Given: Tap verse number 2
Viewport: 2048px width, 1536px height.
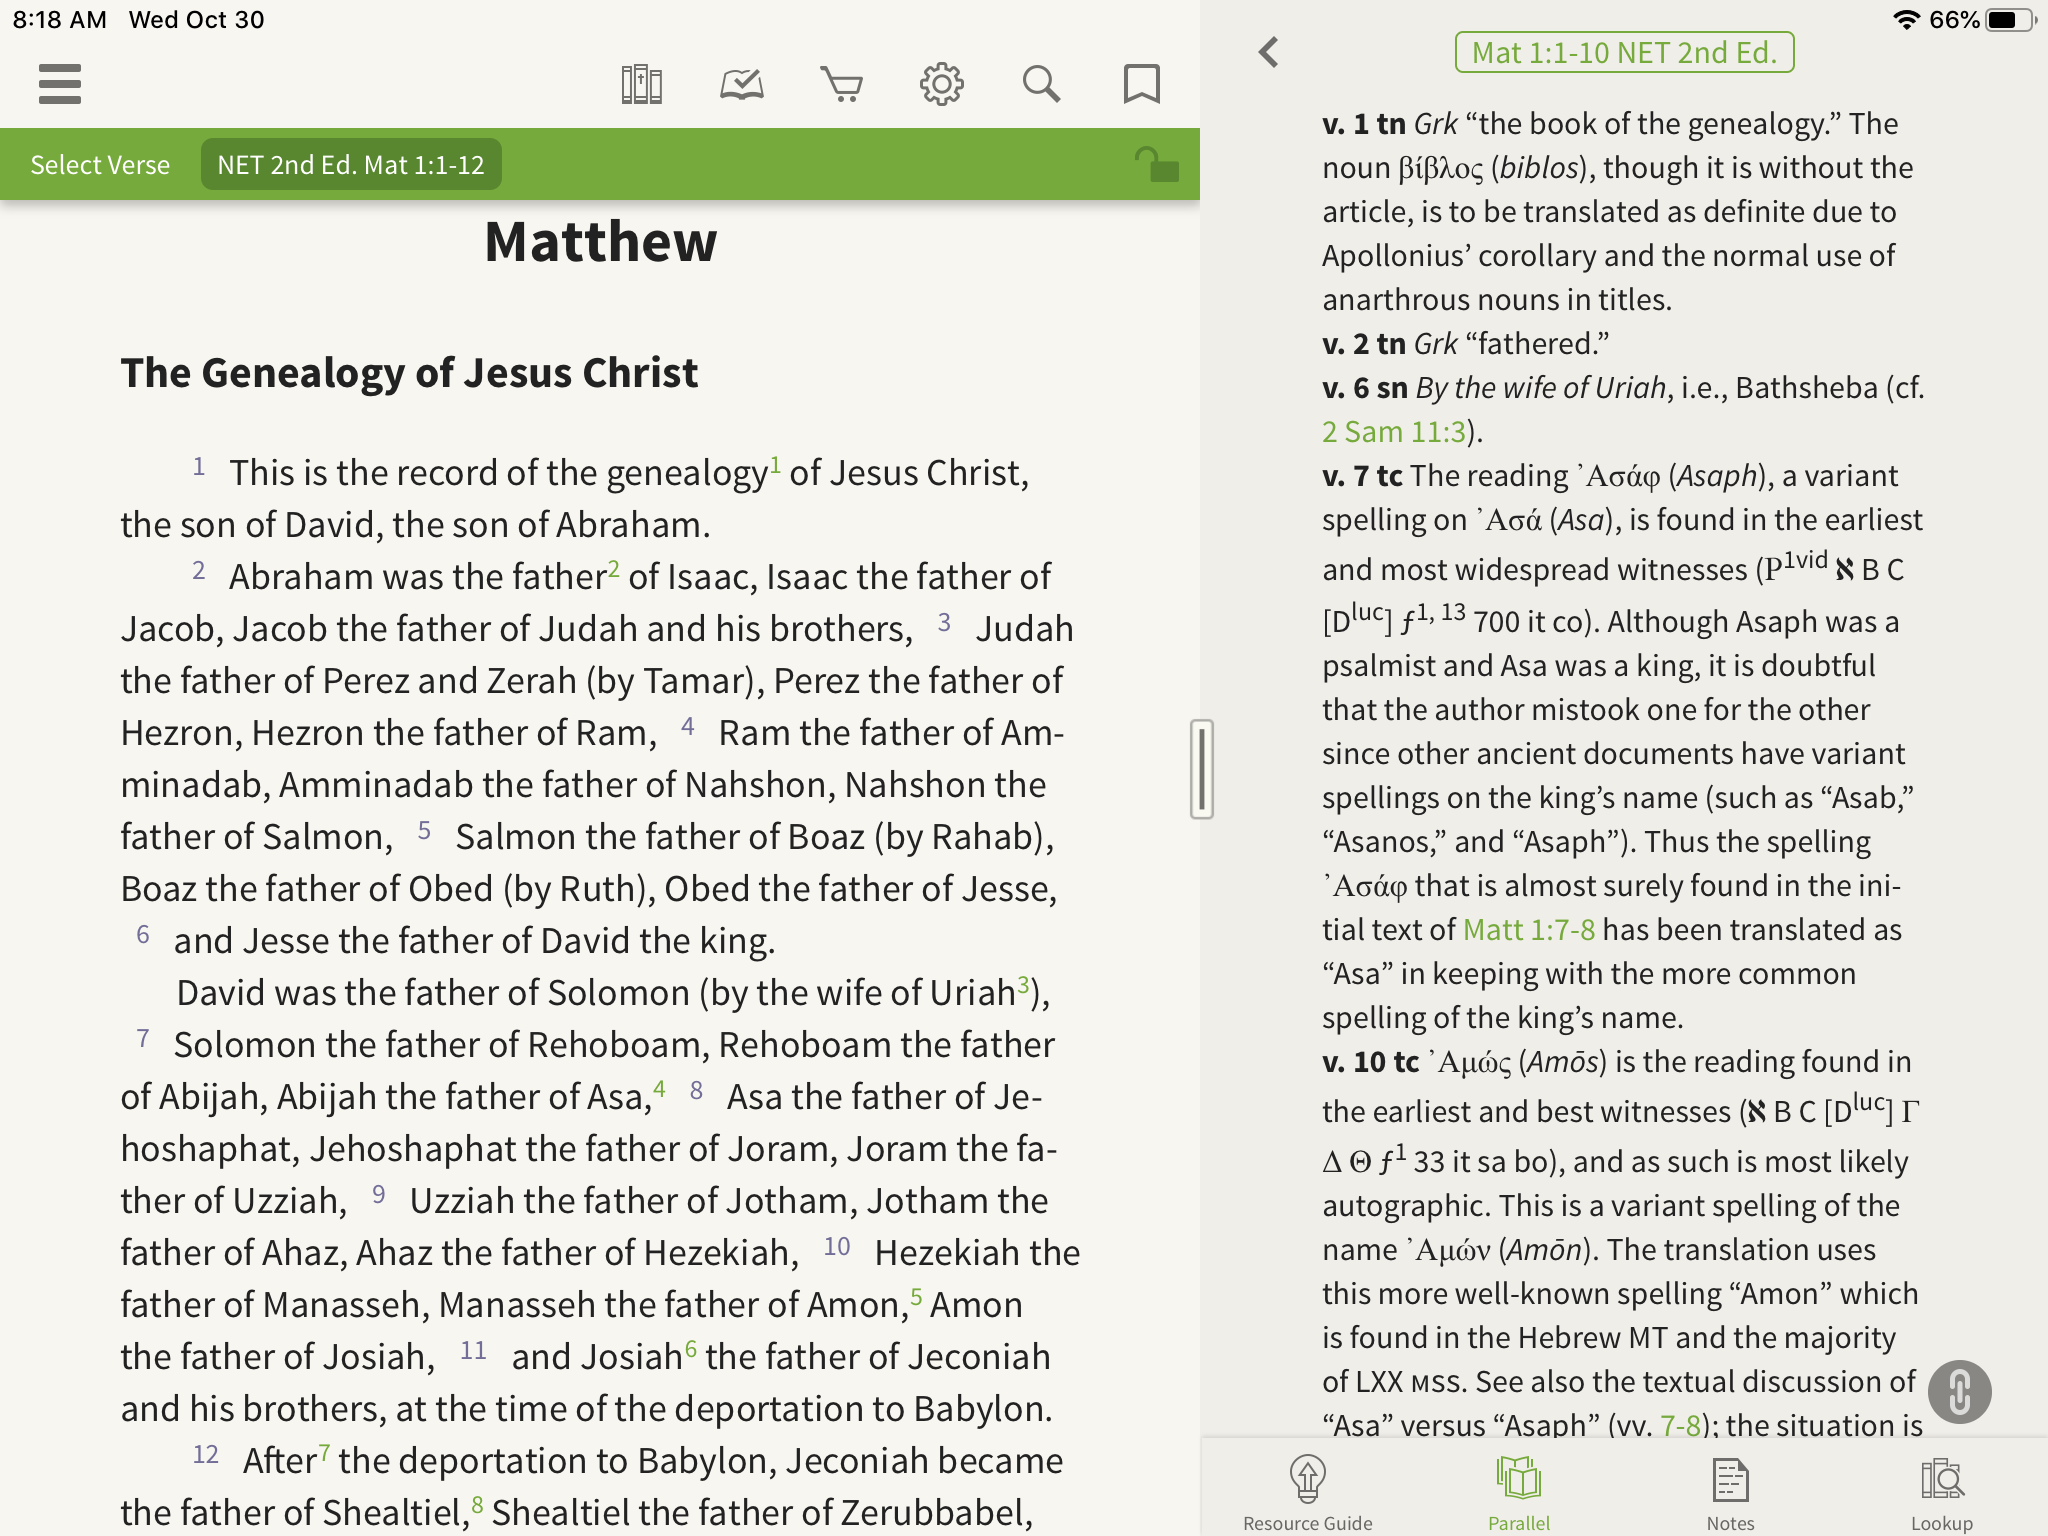Looking at the screenshot, I should click(x=199, y=570).
